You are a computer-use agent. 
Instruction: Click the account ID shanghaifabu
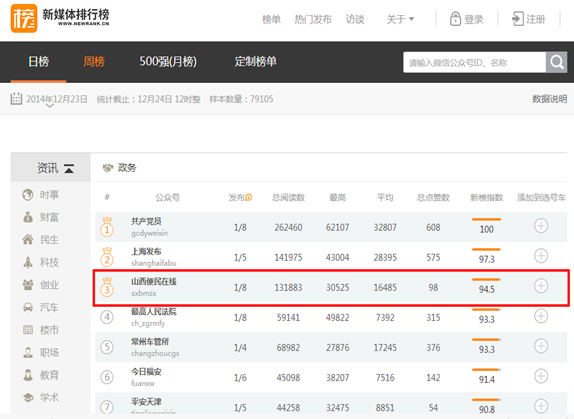click(x=154, y=263)
